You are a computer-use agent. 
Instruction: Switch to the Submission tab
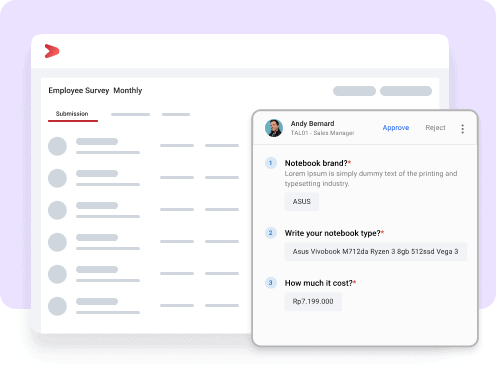[x=72, y=114]
